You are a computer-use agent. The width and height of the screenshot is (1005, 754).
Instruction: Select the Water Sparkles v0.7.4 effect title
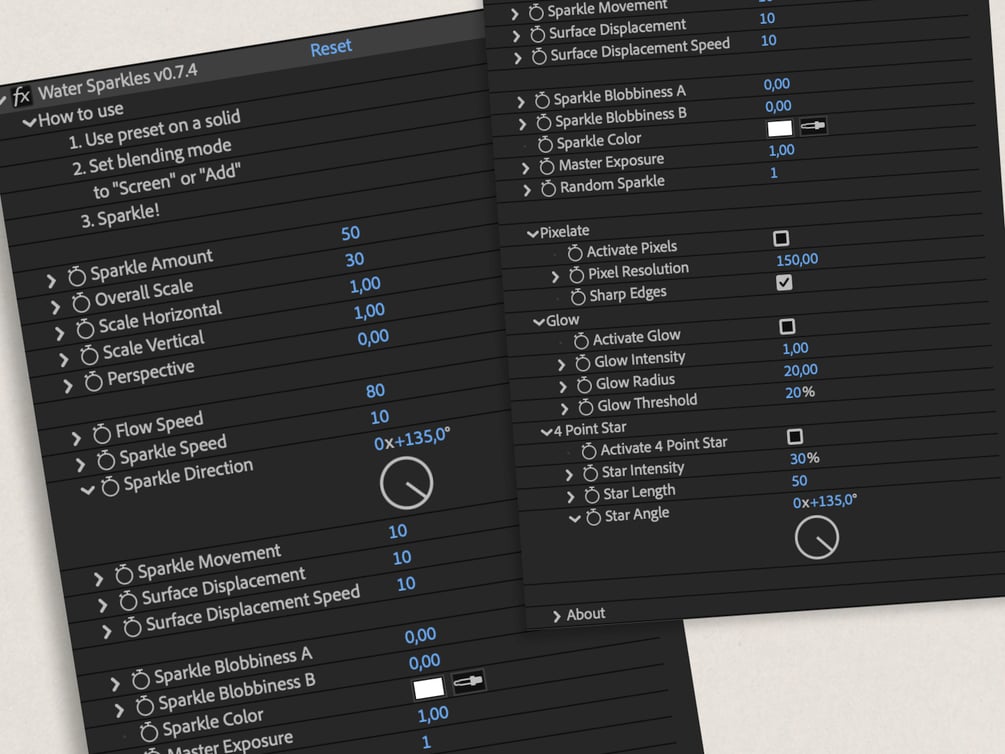coord(118,81)
